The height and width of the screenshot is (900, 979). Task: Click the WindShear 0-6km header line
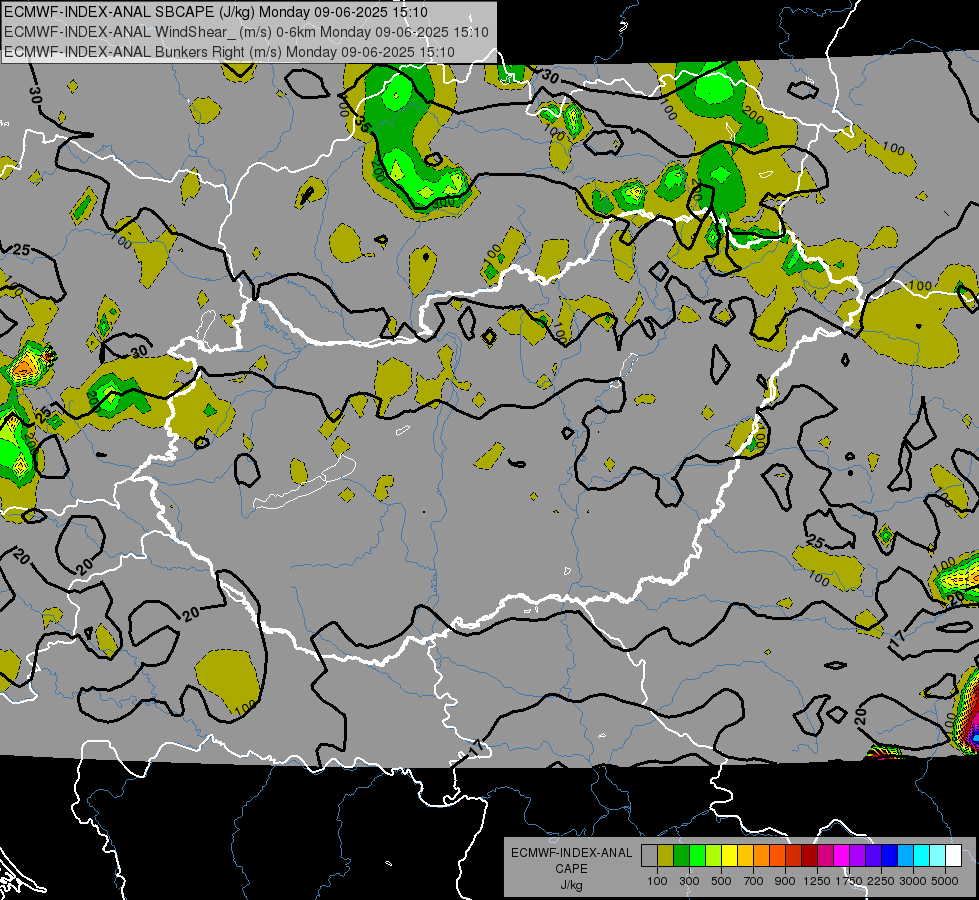[247, 32]
